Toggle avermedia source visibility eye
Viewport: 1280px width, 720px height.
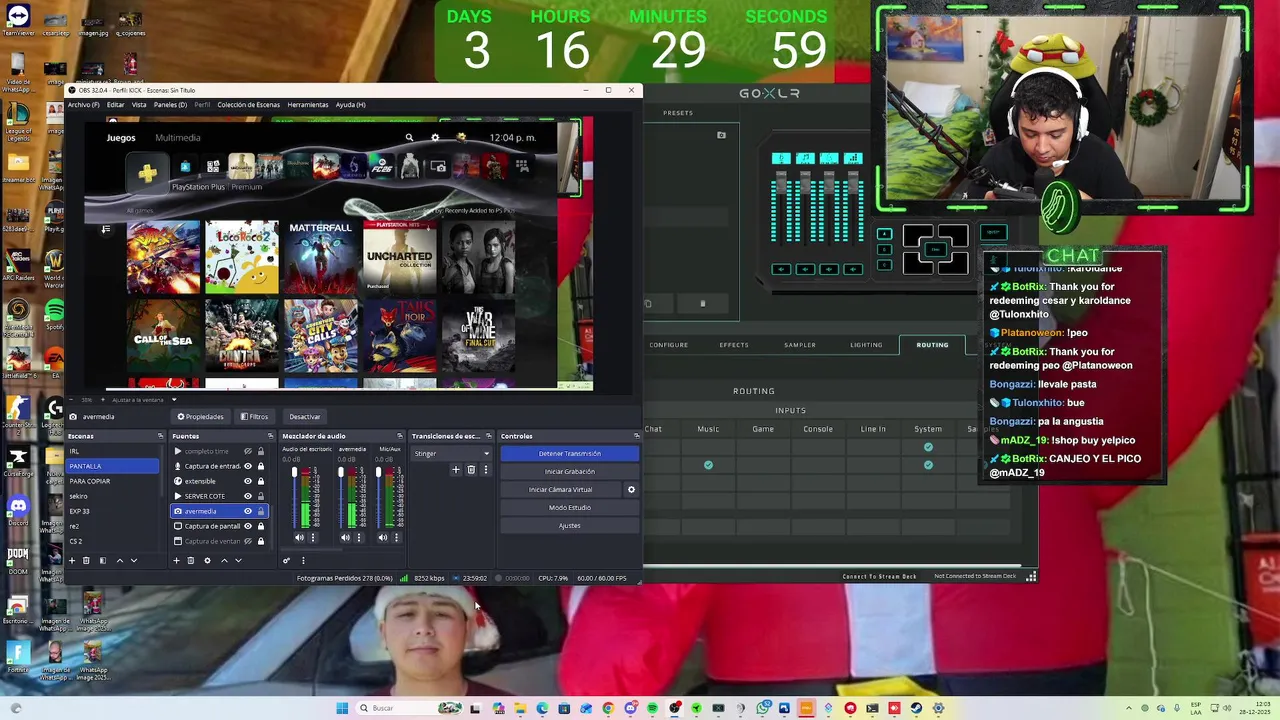[x=248, y=511]
